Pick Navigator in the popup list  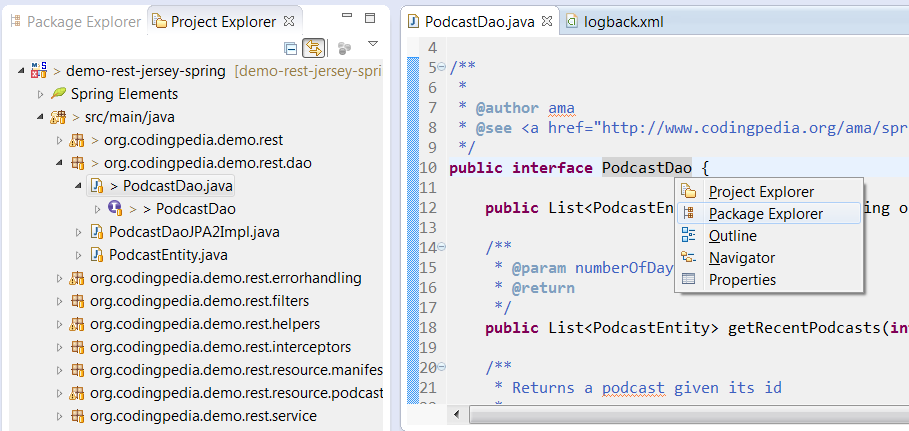pos(741,258)
